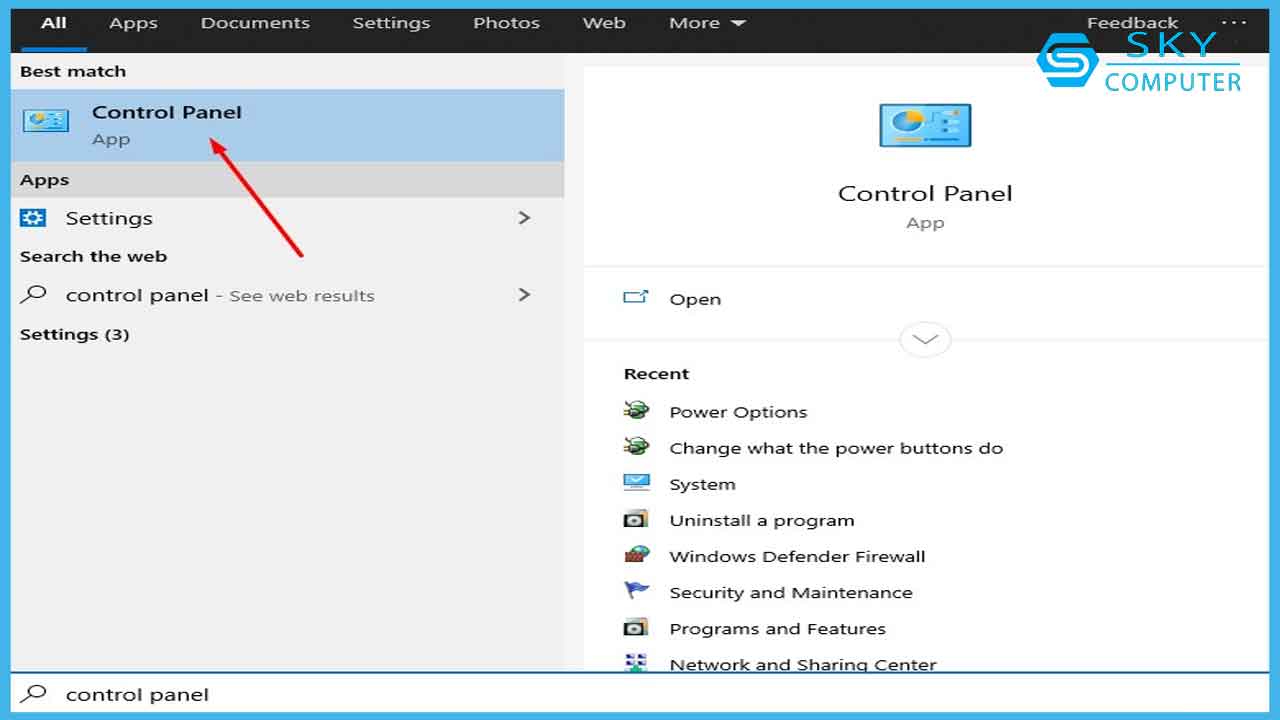Viewport: 1280px width, 720px height.
Task: Open recent 'Security and Maintenance'
Action: pyautogui.click(x=791, y=592)
